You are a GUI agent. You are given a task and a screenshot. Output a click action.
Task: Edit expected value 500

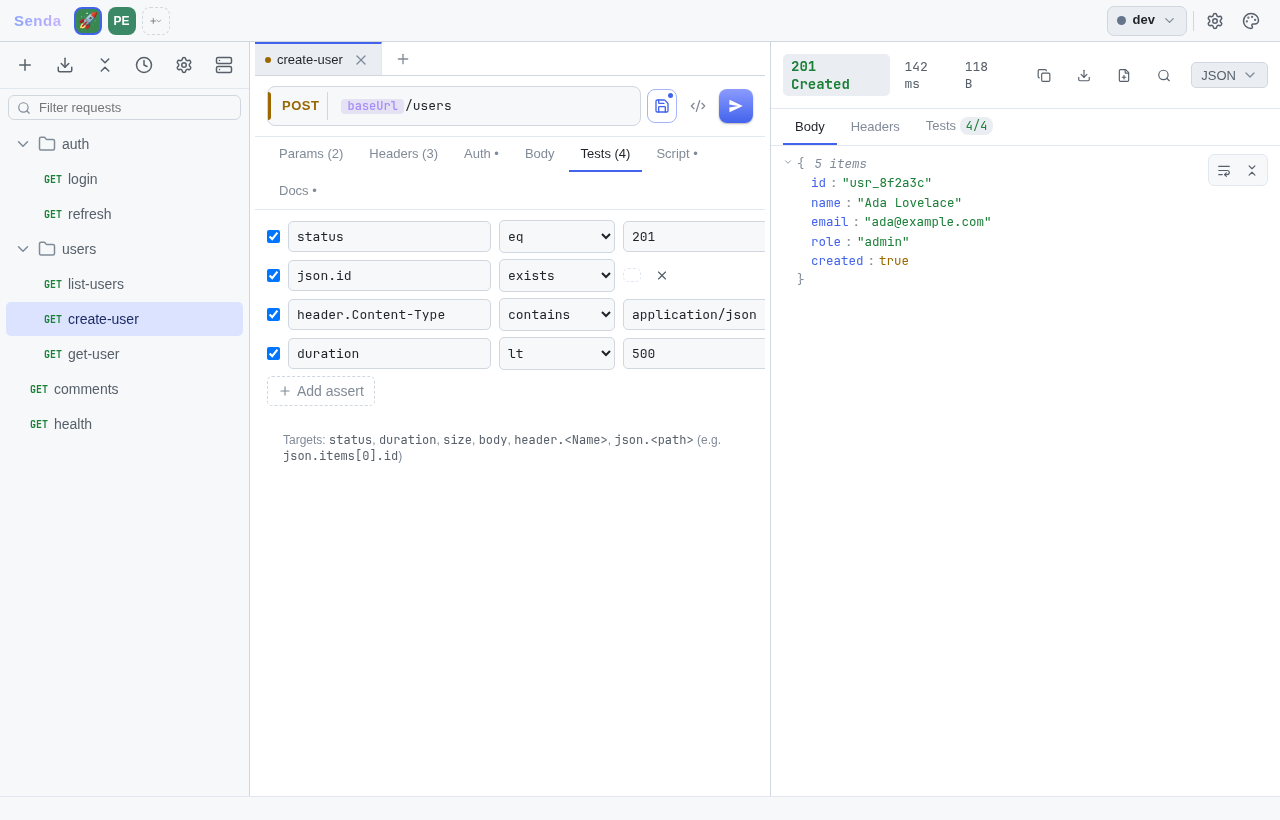tap(694, 354)
